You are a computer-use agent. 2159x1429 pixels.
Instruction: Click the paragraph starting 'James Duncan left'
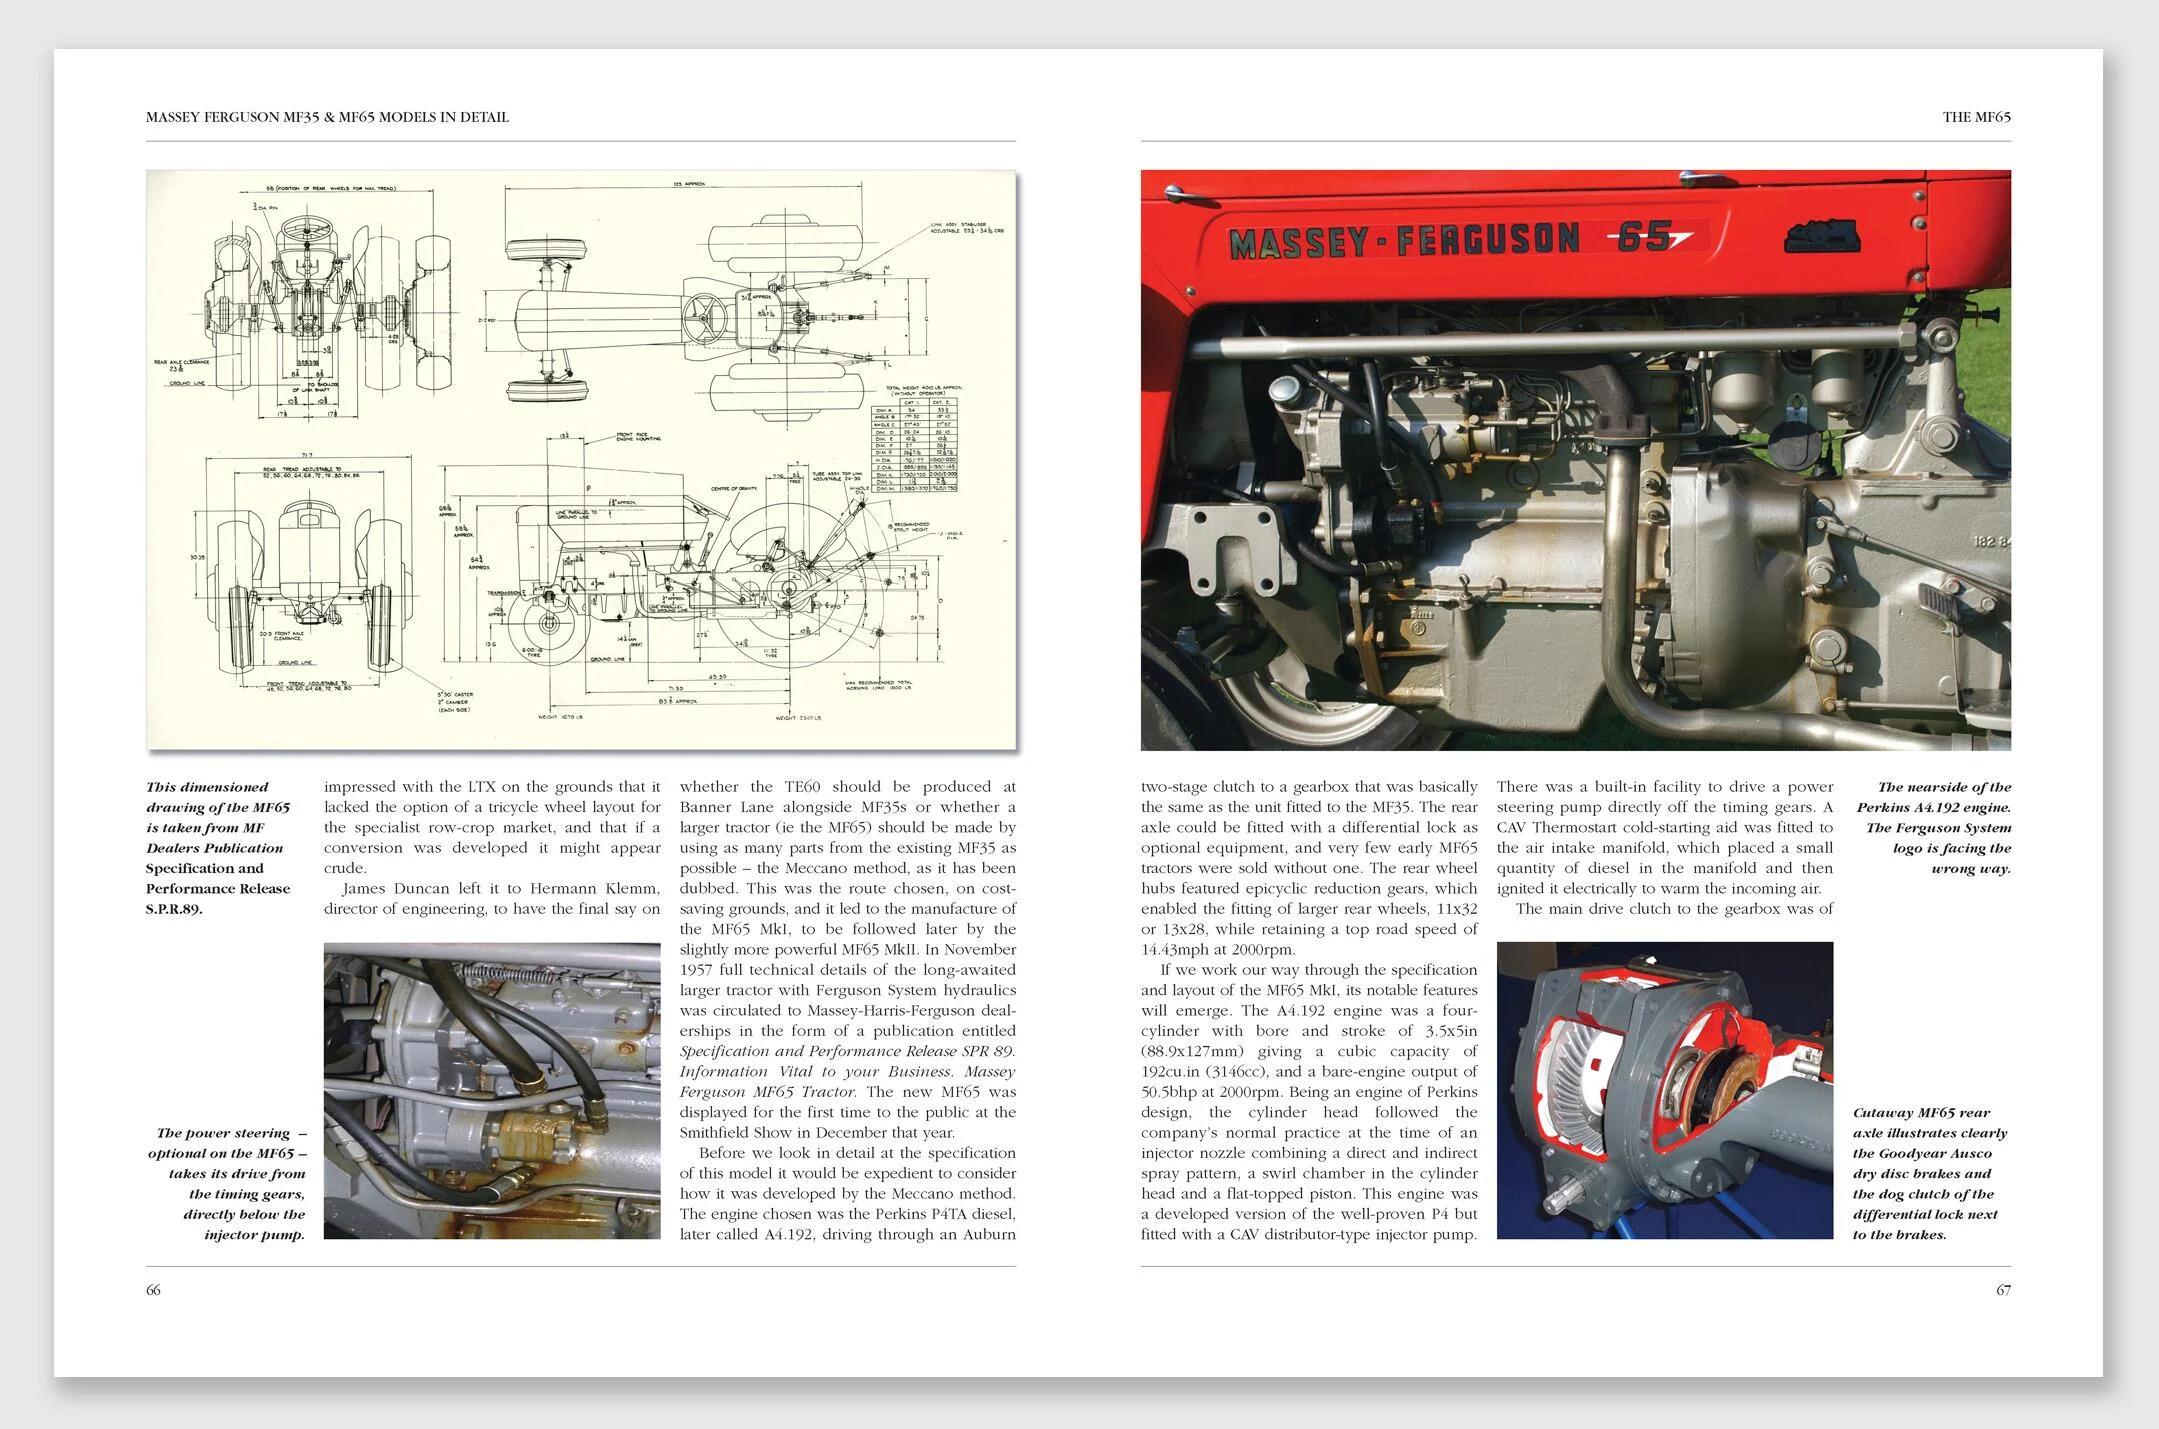[x=492, y=898]
